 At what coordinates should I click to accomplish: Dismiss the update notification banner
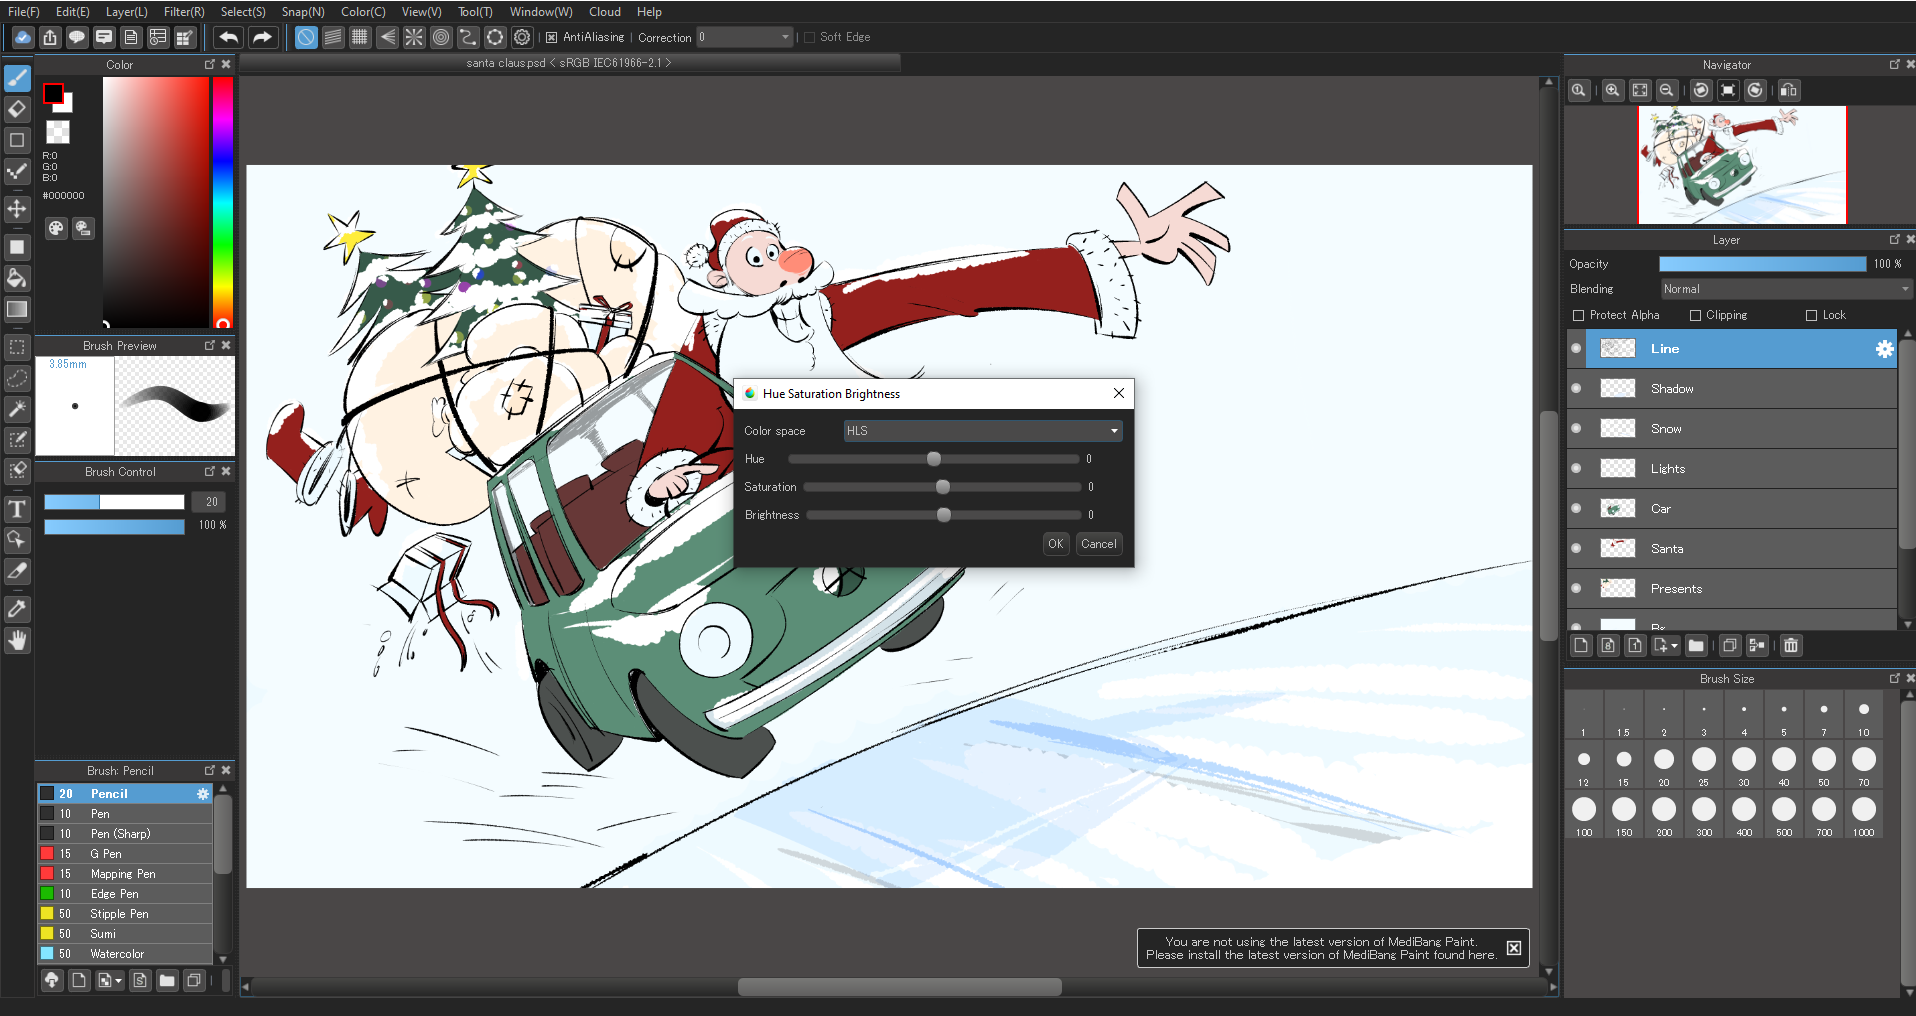coord(1514,948)
